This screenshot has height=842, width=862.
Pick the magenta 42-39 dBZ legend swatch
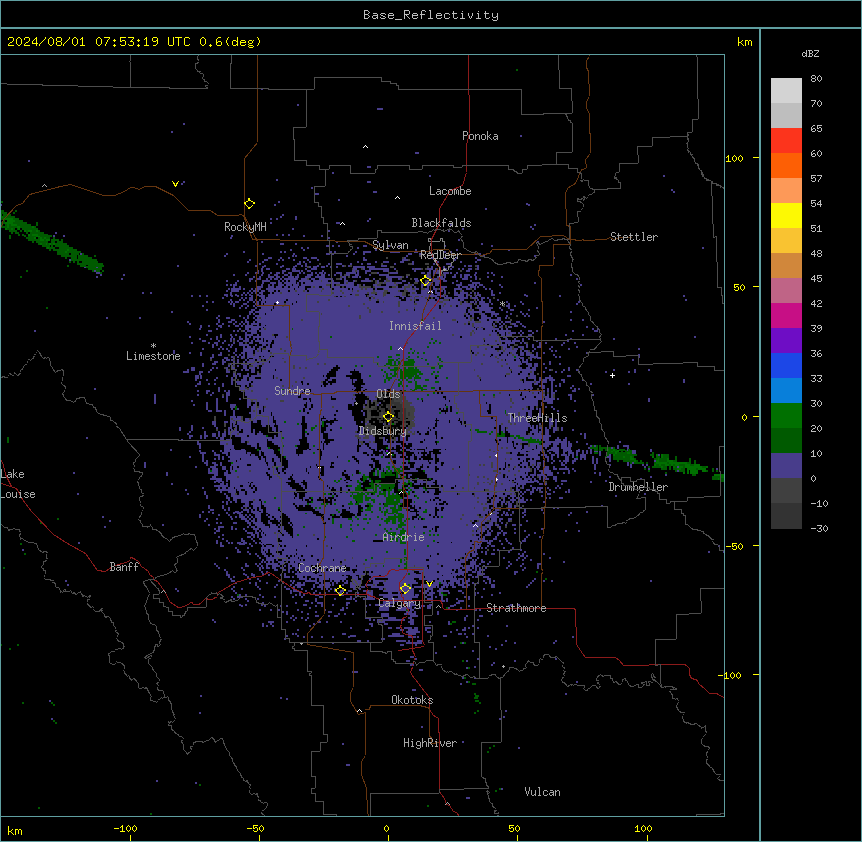[x=786, y=316]
